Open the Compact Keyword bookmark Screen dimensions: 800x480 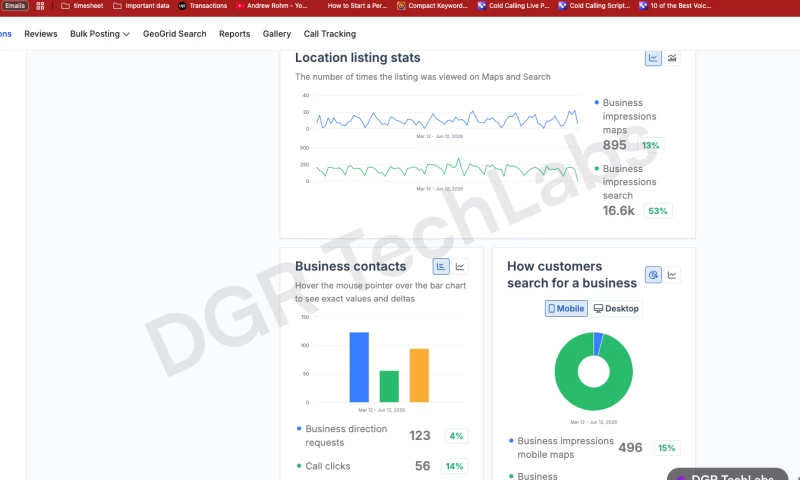[433, 6]
